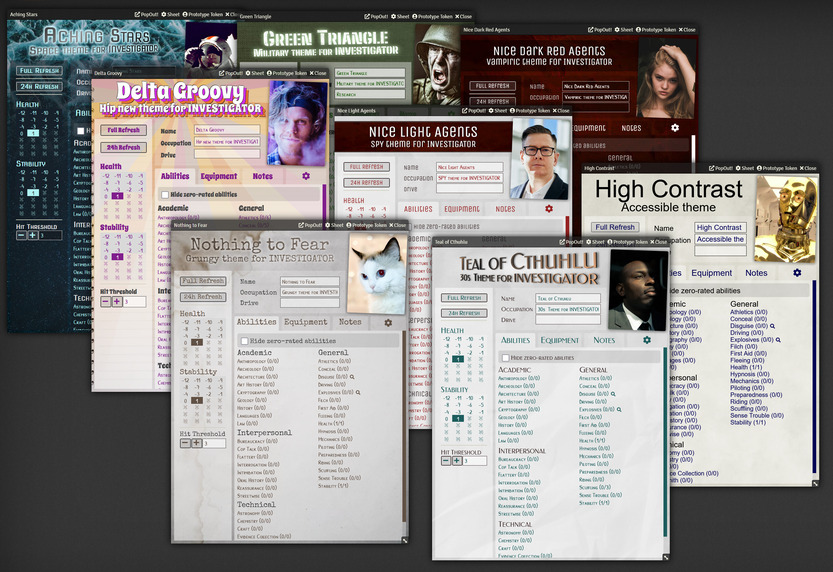The width and height of the screenshot is (833, 572).
Task: Open Equipment tab in Nothing to Fear
Action: (x=305, y=322)
